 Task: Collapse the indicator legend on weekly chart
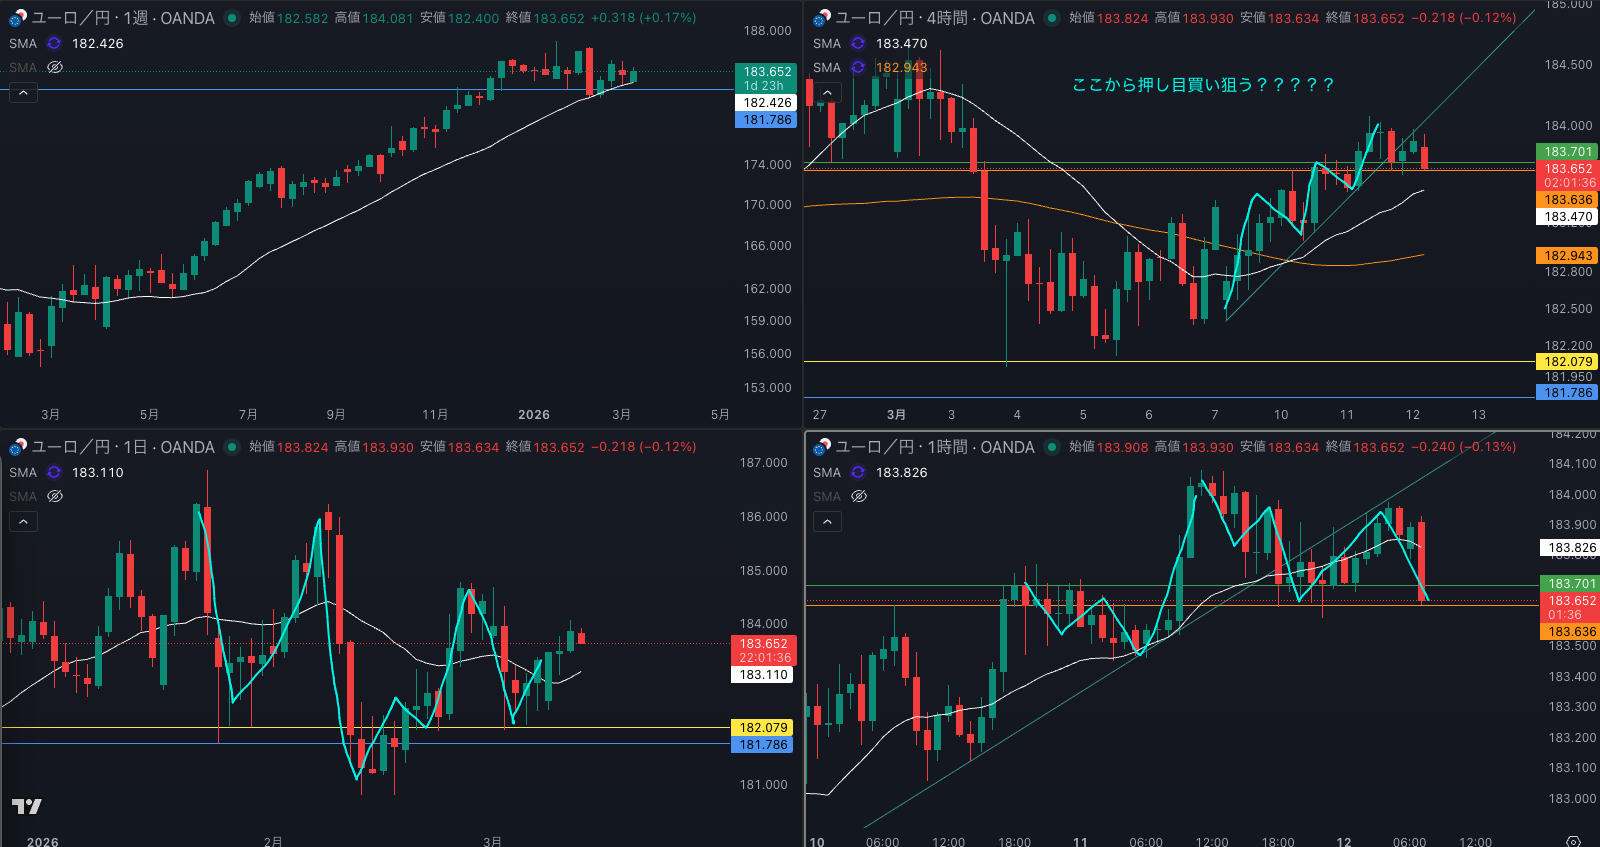click(x=23, y=93)
